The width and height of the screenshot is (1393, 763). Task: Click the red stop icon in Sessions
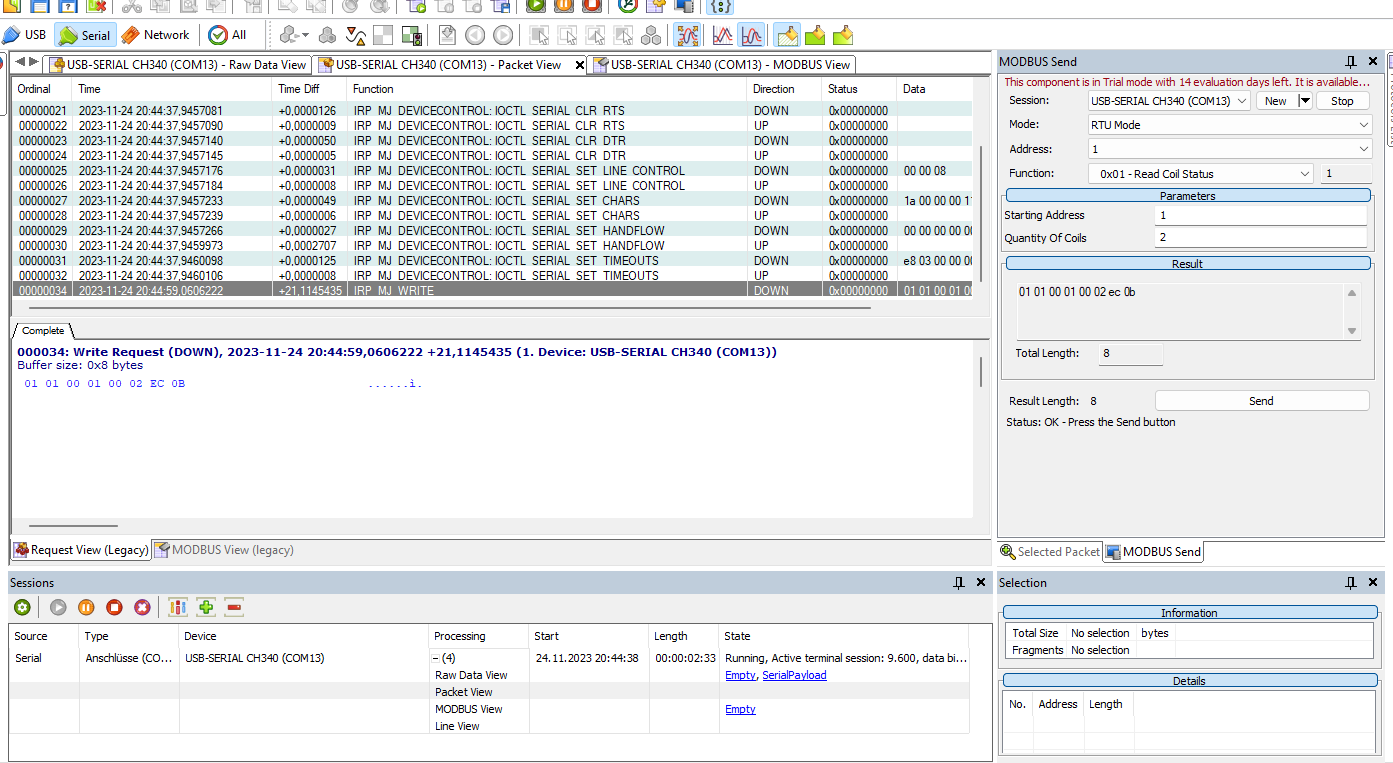114,607
